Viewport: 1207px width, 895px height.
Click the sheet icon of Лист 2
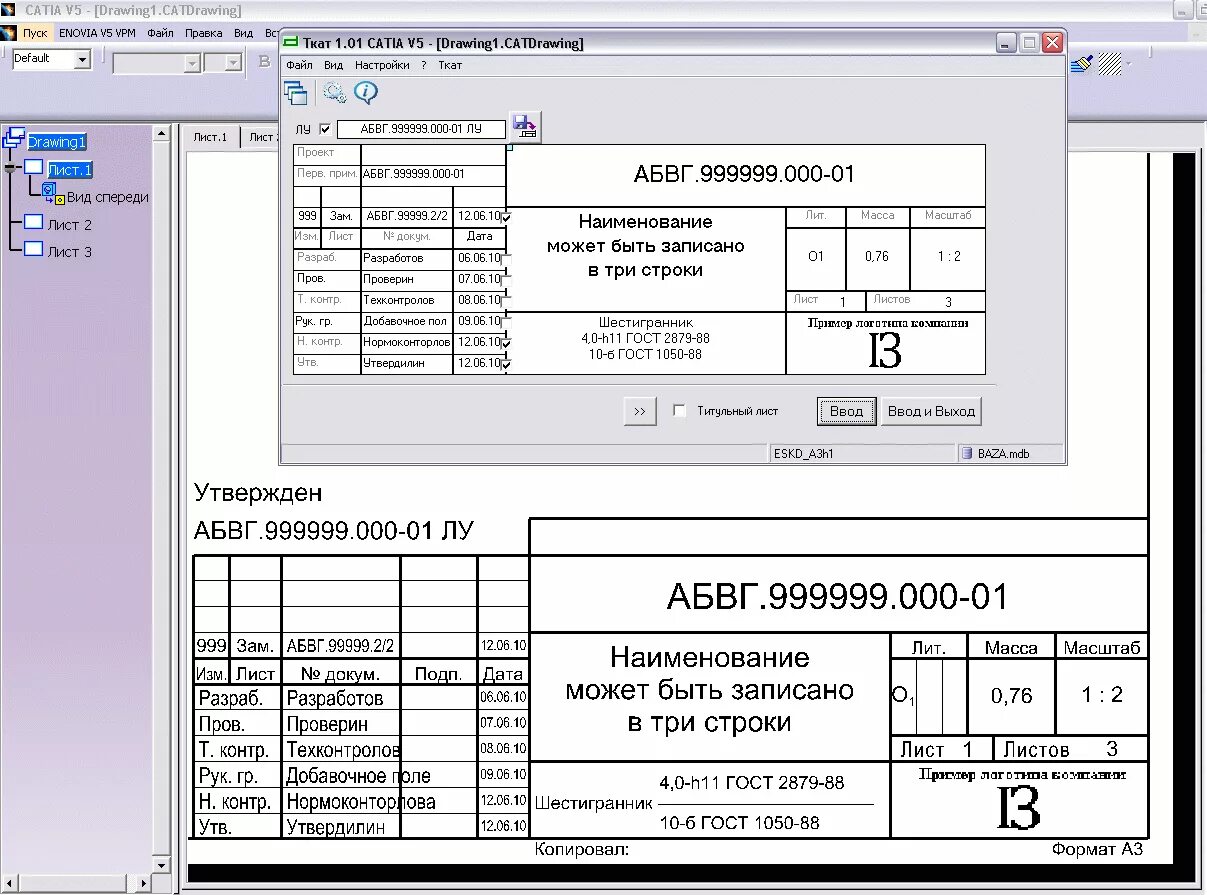point(33,222)
